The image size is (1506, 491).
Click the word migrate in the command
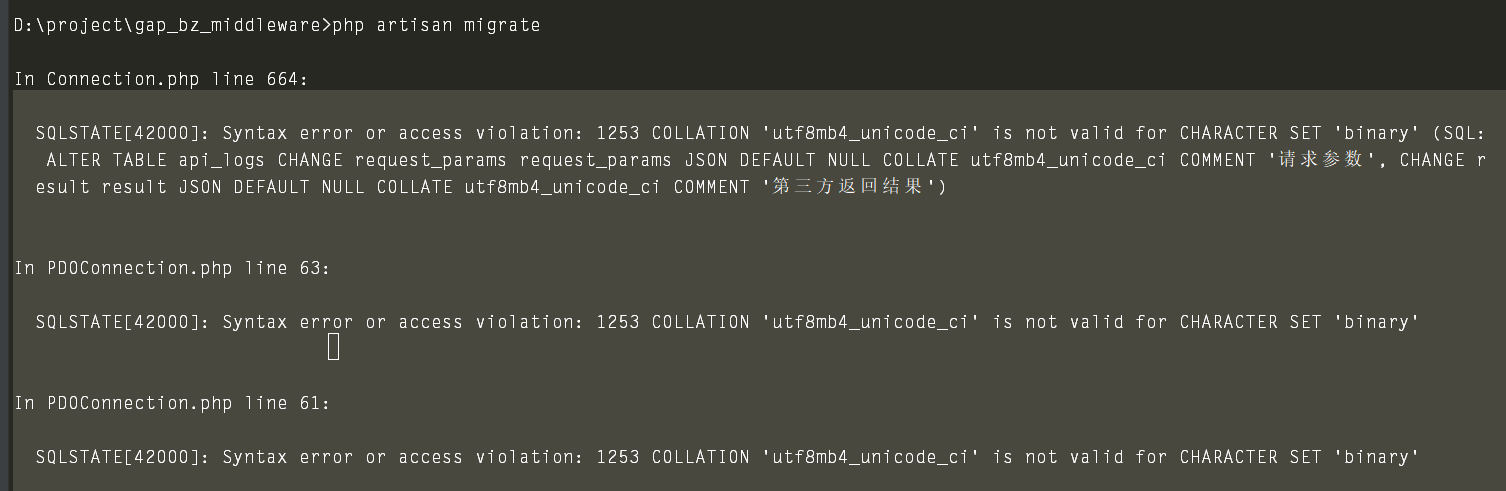pyautogui.click(x=502, y=25)
